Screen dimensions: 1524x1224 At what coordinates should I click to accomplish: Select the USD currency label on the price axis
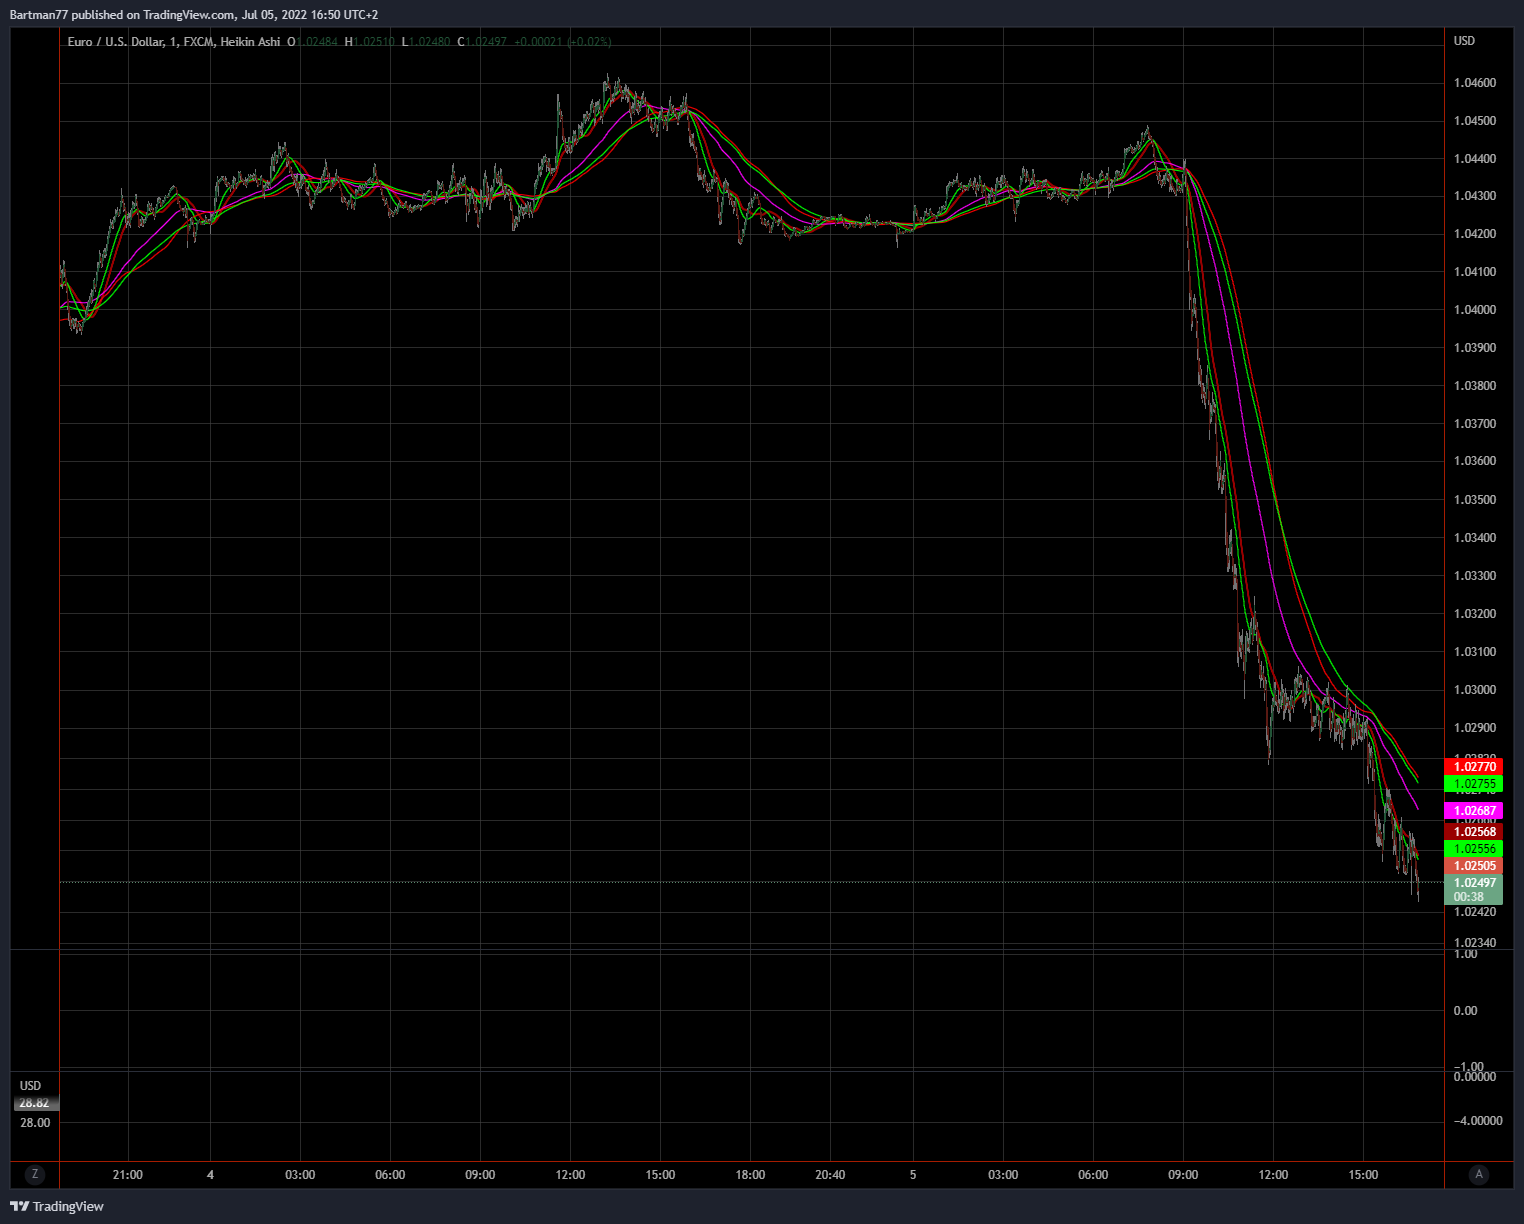(1462, 41)
